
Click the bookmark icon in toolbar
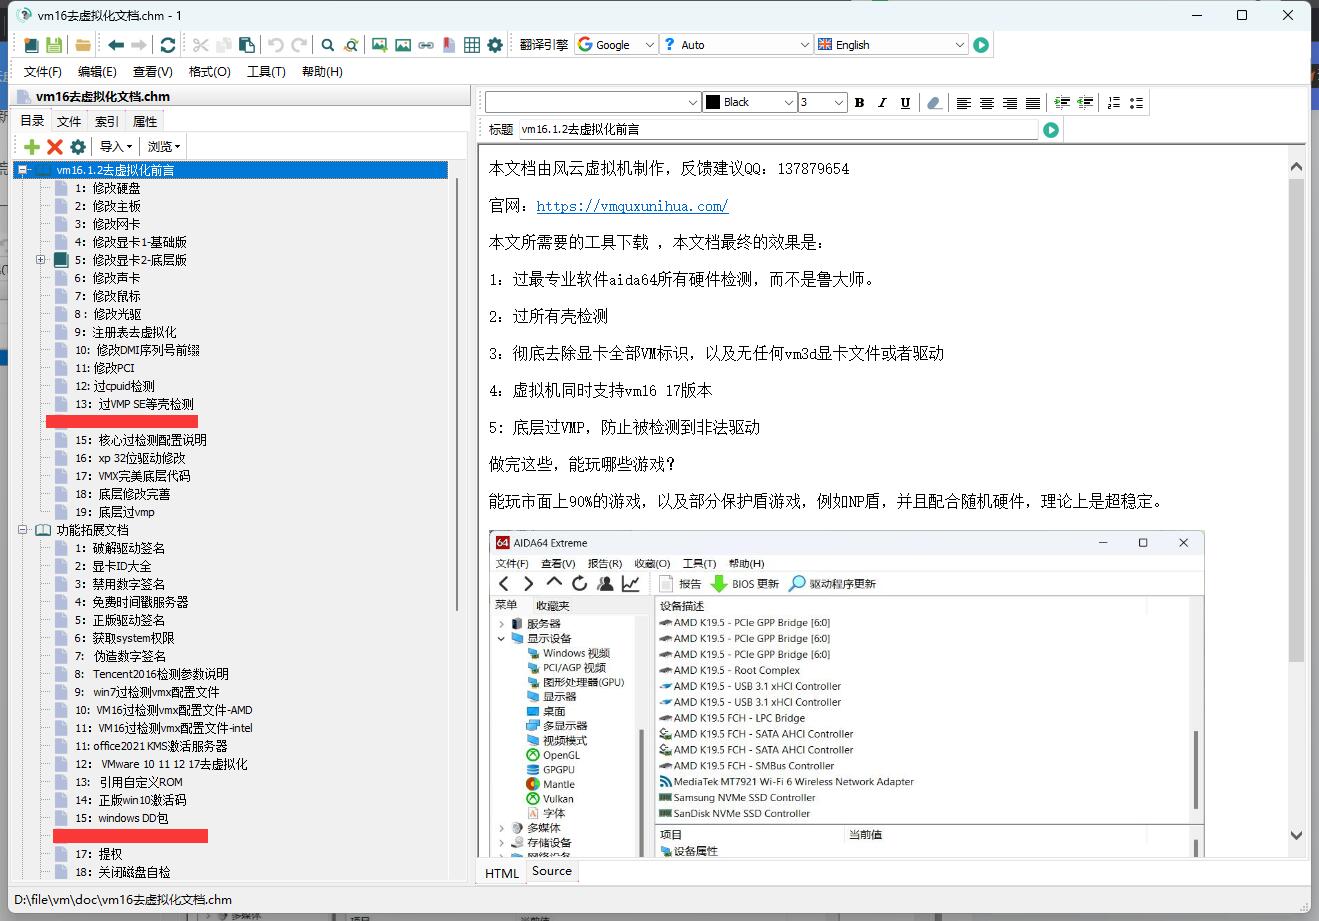pyautogui.click(x=448, y=45)
